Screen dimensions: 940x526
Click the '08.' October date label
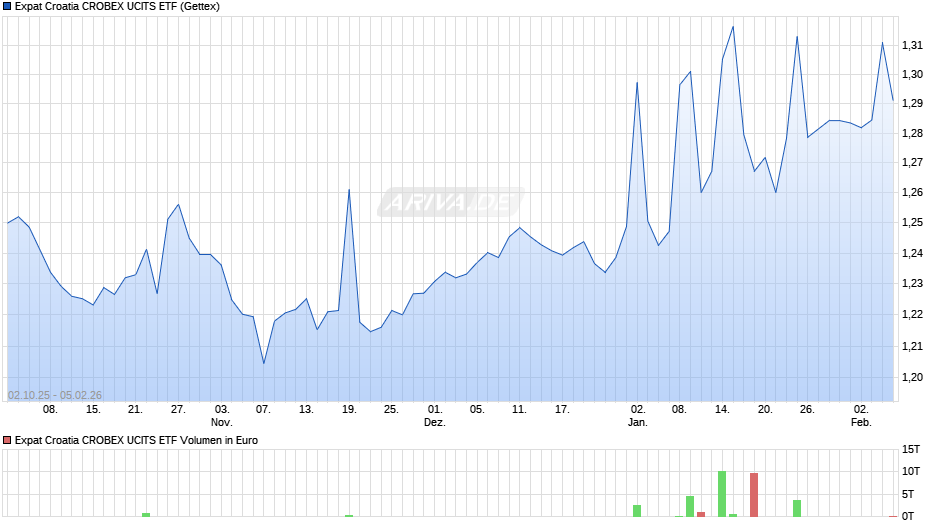pos(50,410)
